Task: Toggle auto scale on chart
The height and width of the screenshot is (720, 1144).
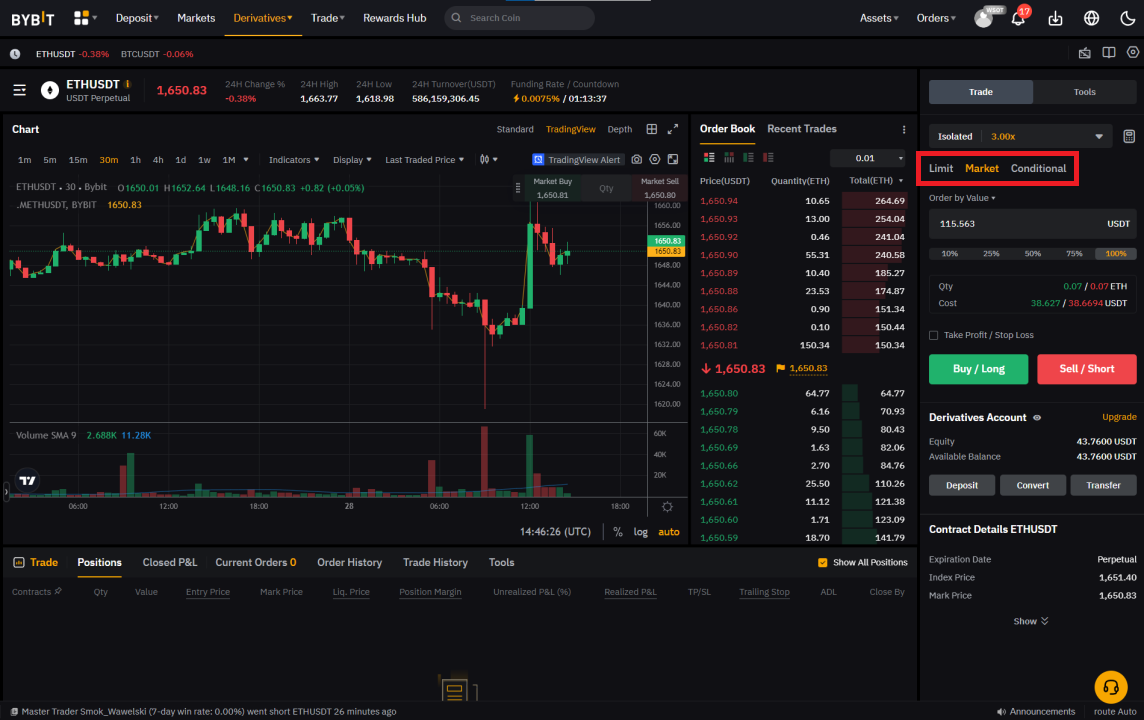Action: tap(668, 532)
